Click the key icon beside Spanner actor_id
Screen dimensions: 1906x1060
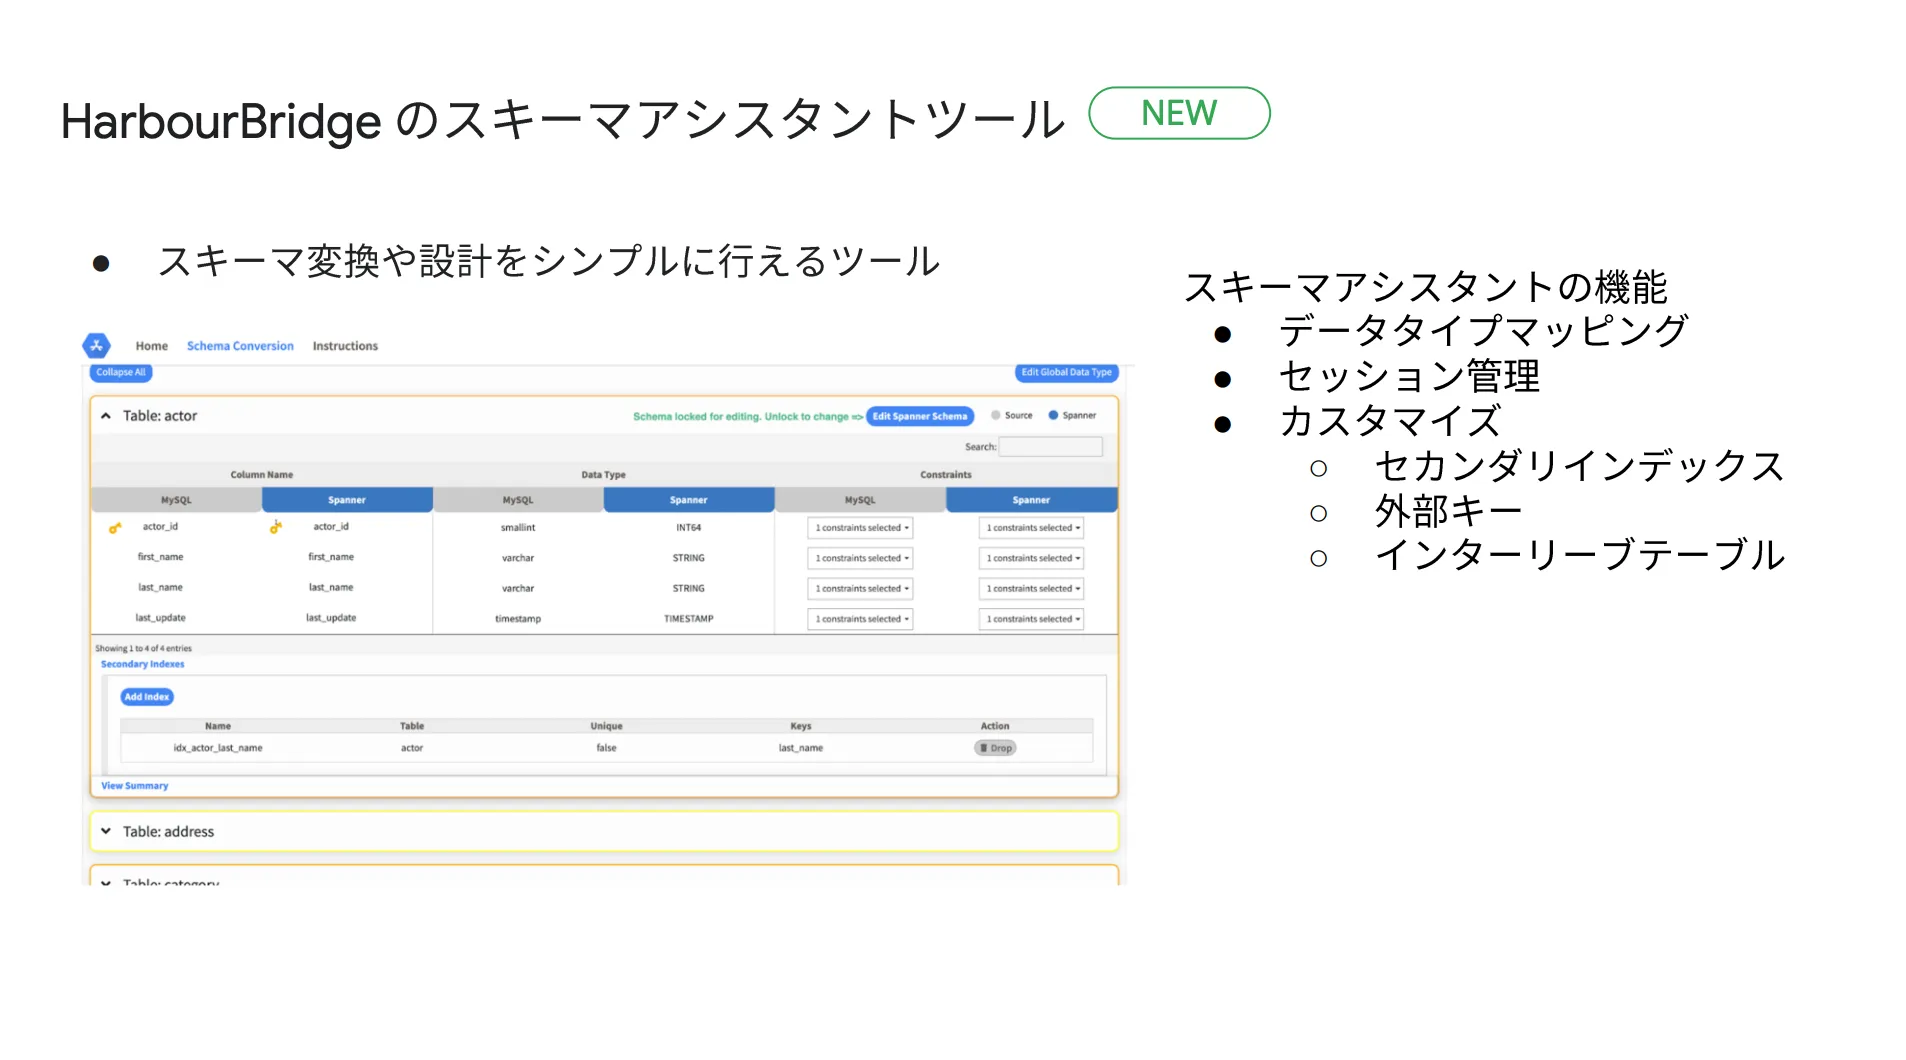[276, 527]
